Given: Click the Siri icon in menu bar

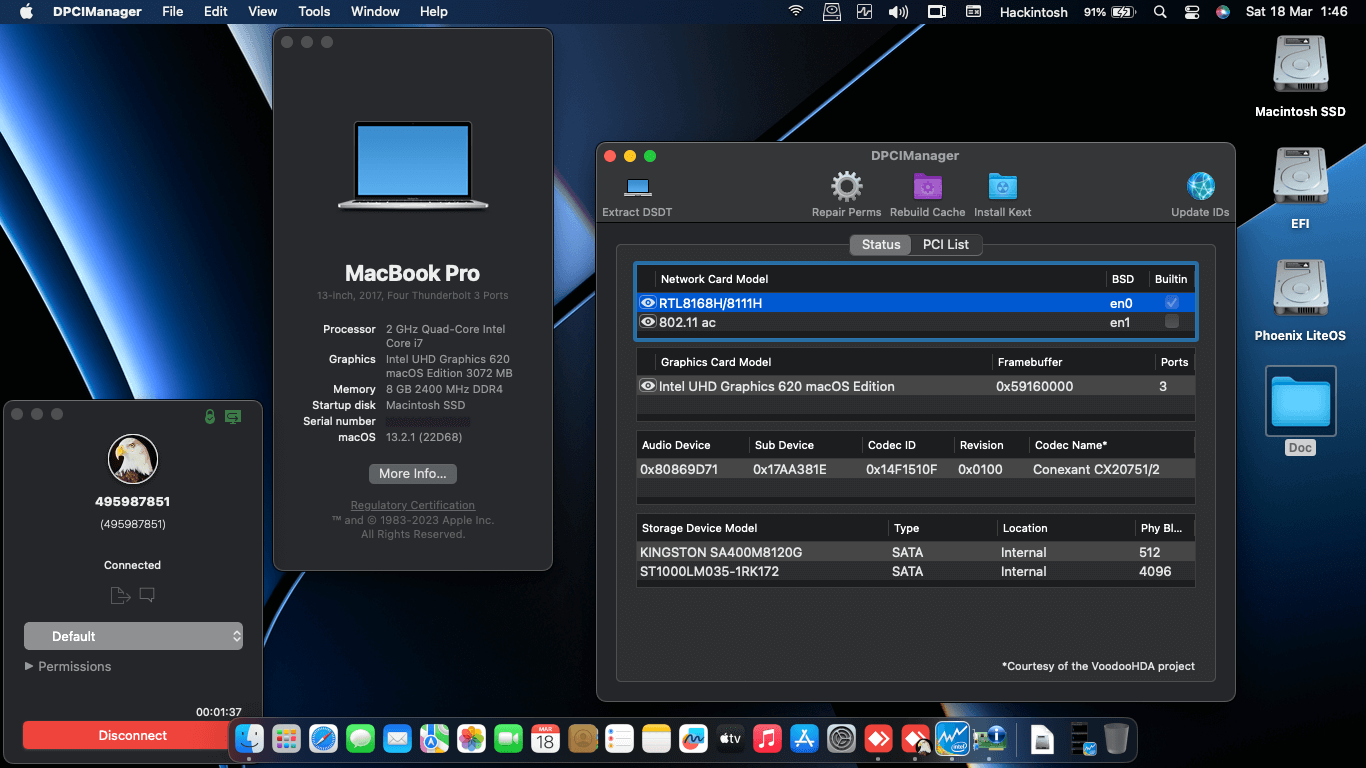Looking at the screenshot, I should [x=1222, y=12].
